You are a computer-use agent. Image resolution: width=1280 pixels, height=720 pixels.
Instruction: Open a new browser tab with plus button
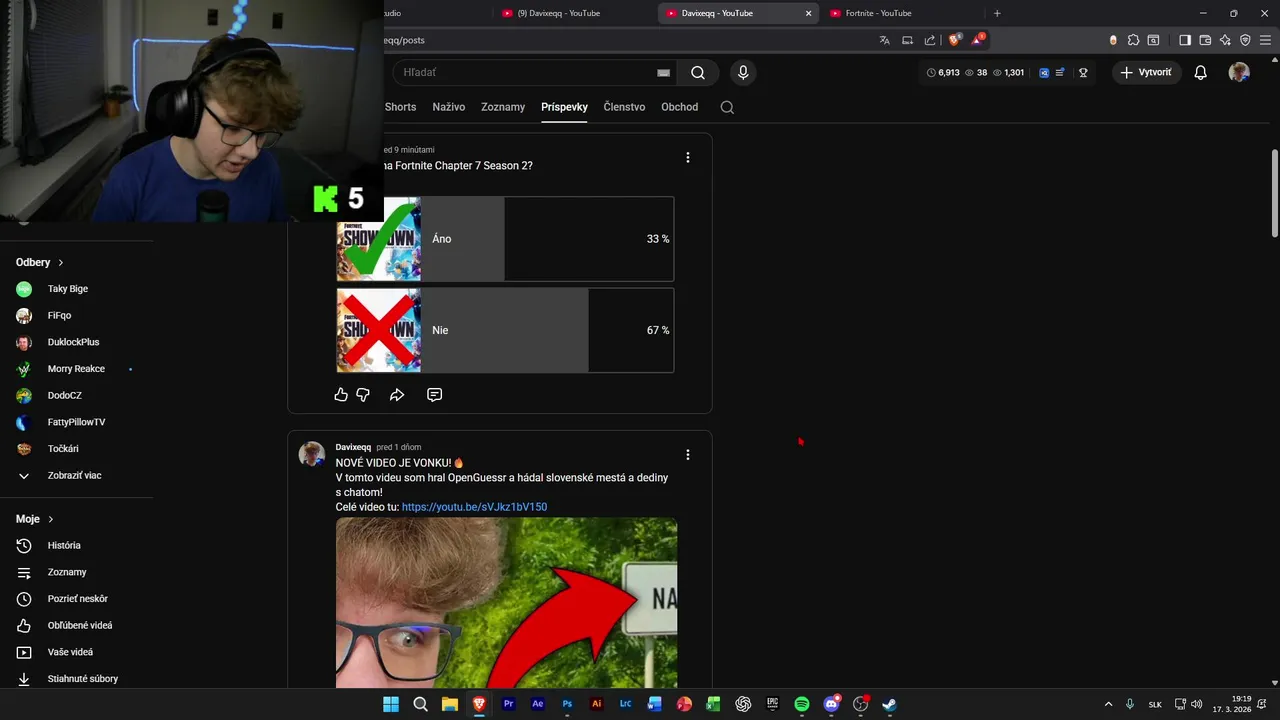[997, 13]
